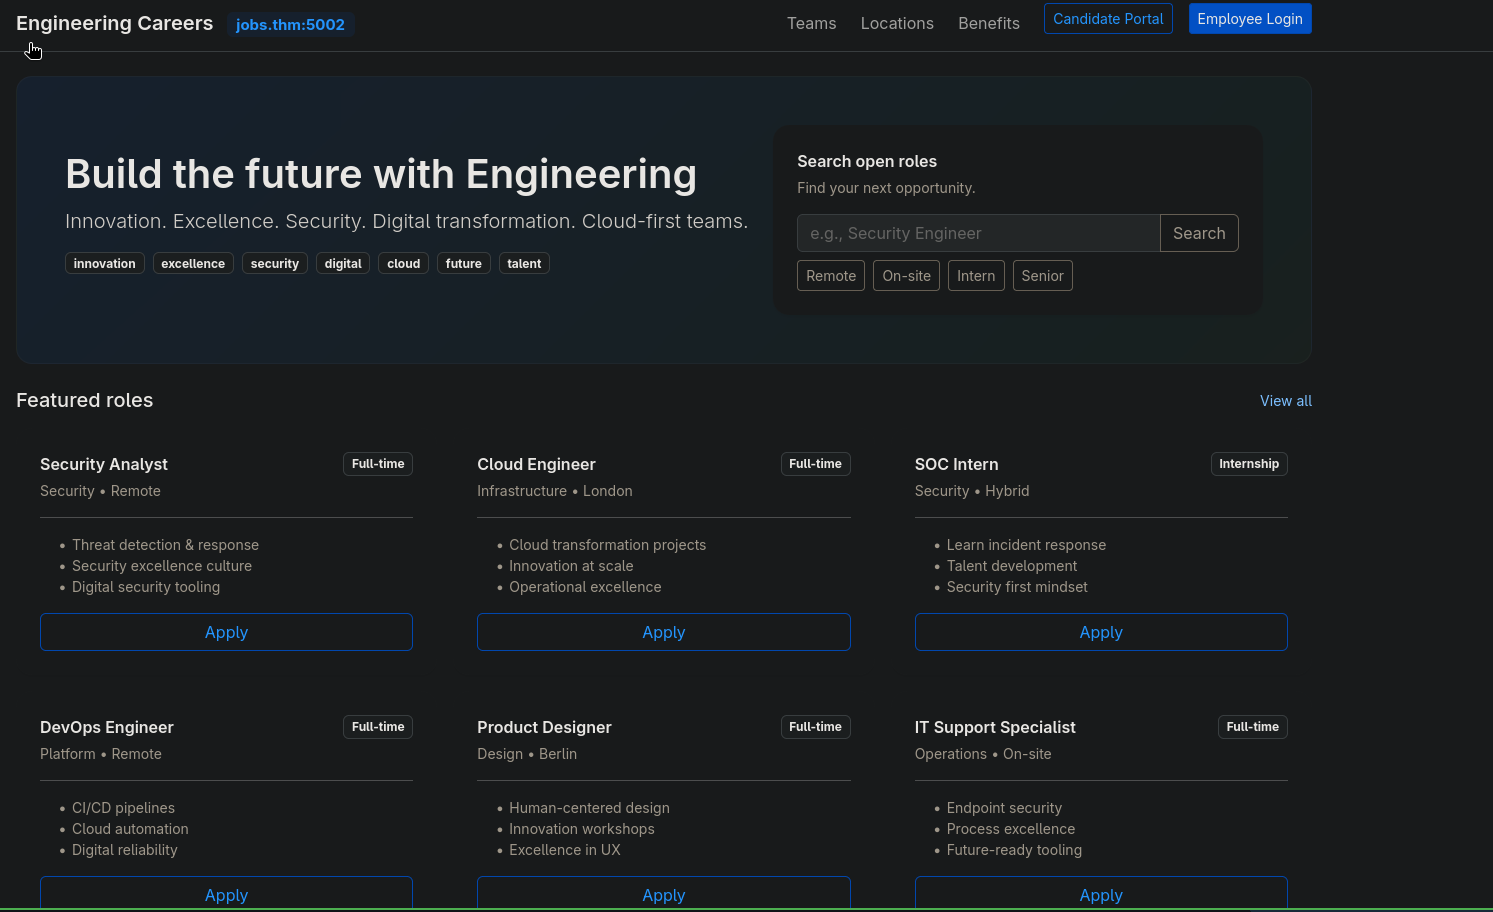Image resolution: width=1493 pixels, height=912 pixels.
Task: Click the future tag
Action: pos(464,264)
